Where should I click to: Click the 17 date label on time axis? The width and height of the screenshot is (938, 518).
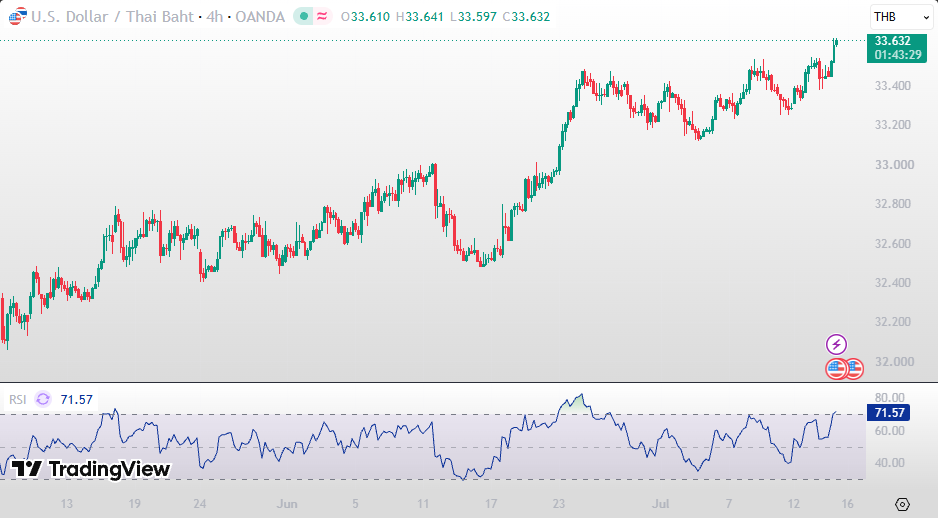(x=491, y=504)
